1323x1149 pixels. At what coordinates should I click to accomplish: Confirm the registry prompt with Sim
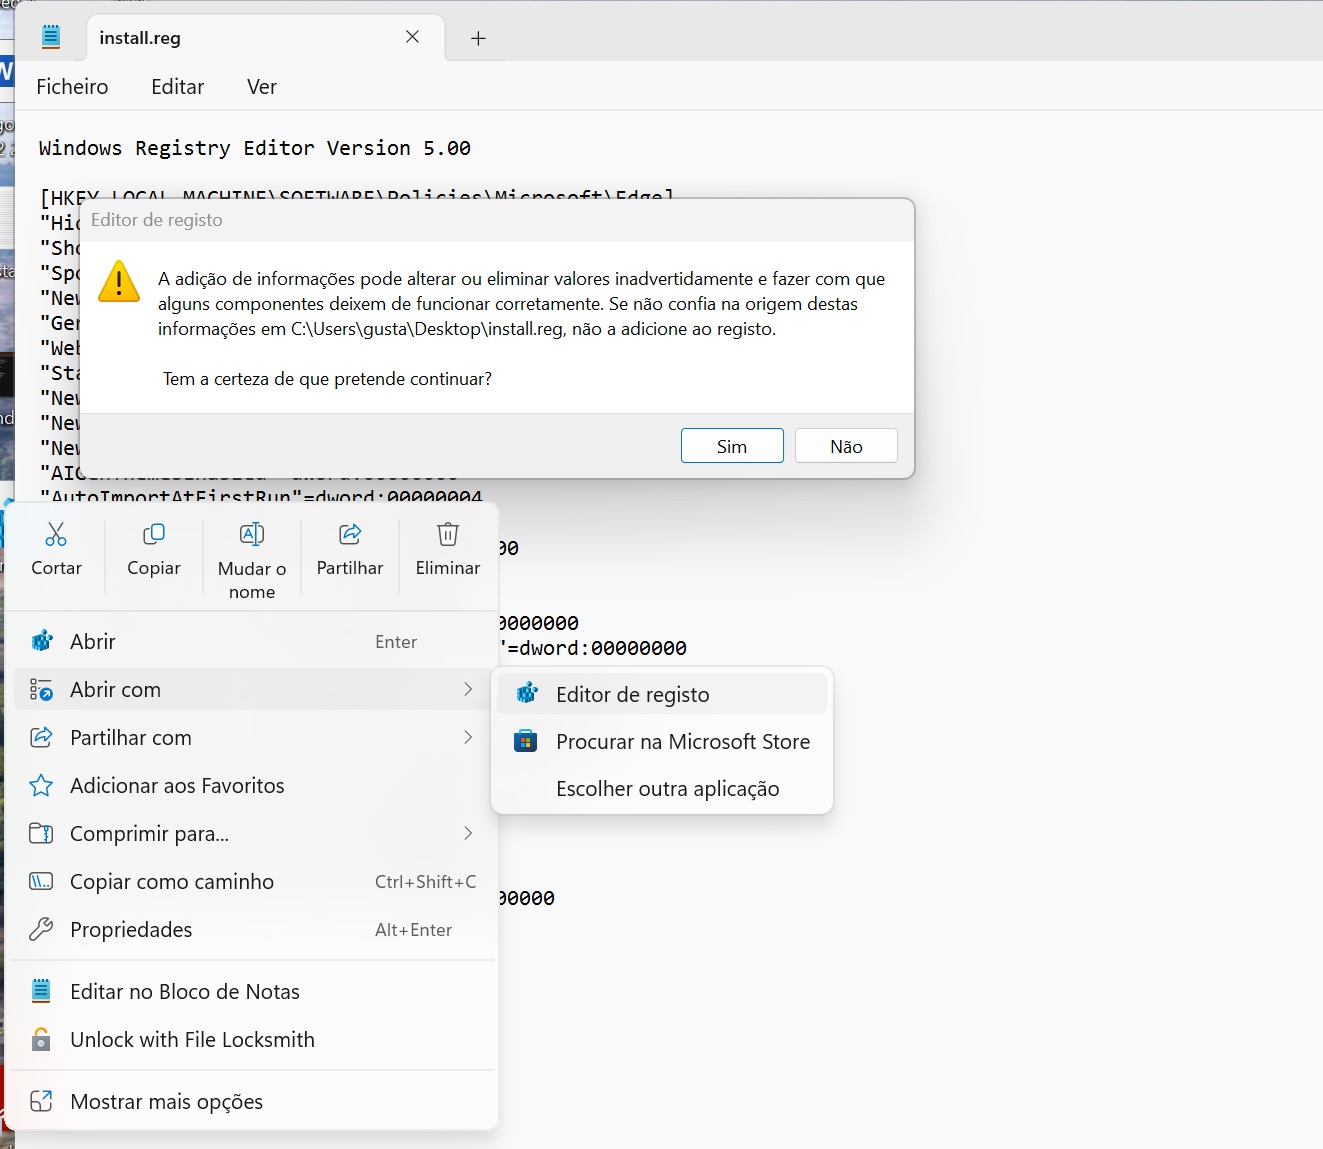pyautogui.click(x=732, y=446)
